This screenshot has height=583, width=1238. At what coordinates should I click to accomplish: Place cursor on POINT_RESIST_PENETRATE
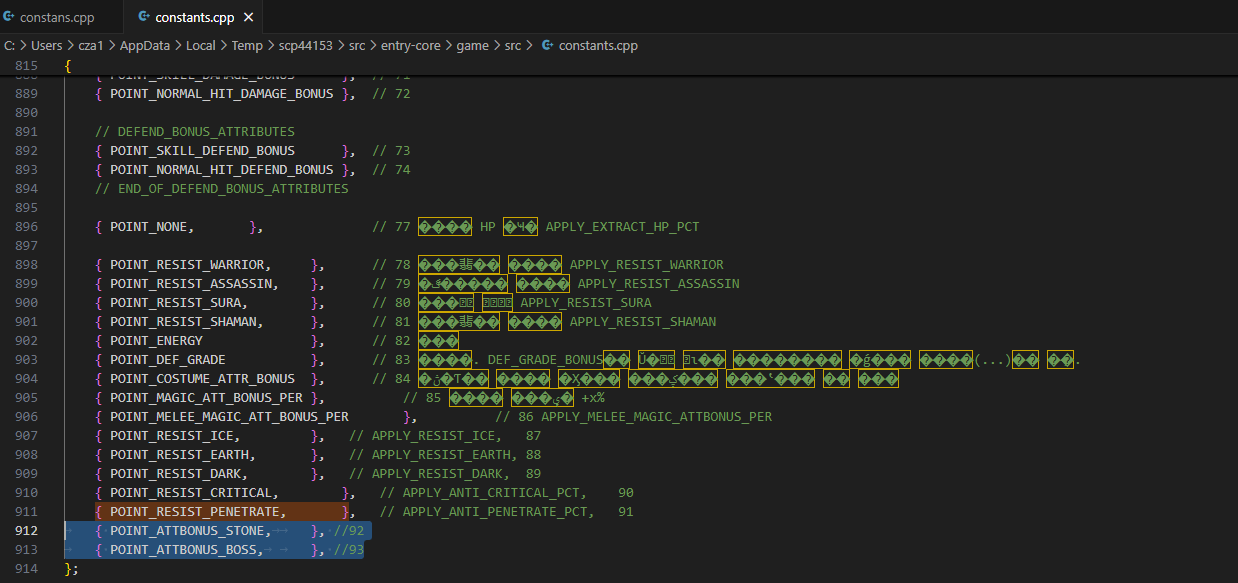coord(197,512)
